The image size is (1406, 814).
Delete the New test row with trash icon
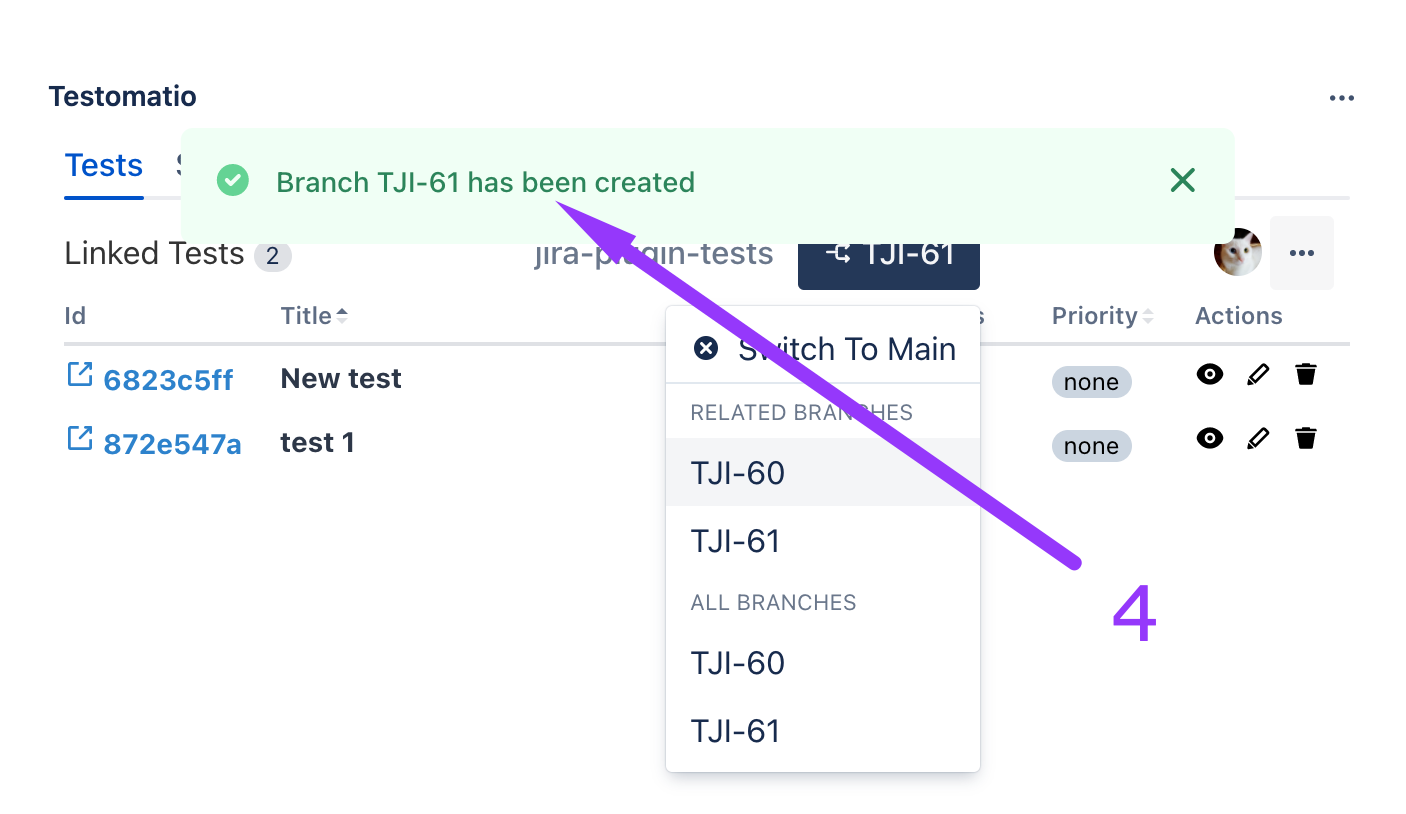pos(1305,375)
